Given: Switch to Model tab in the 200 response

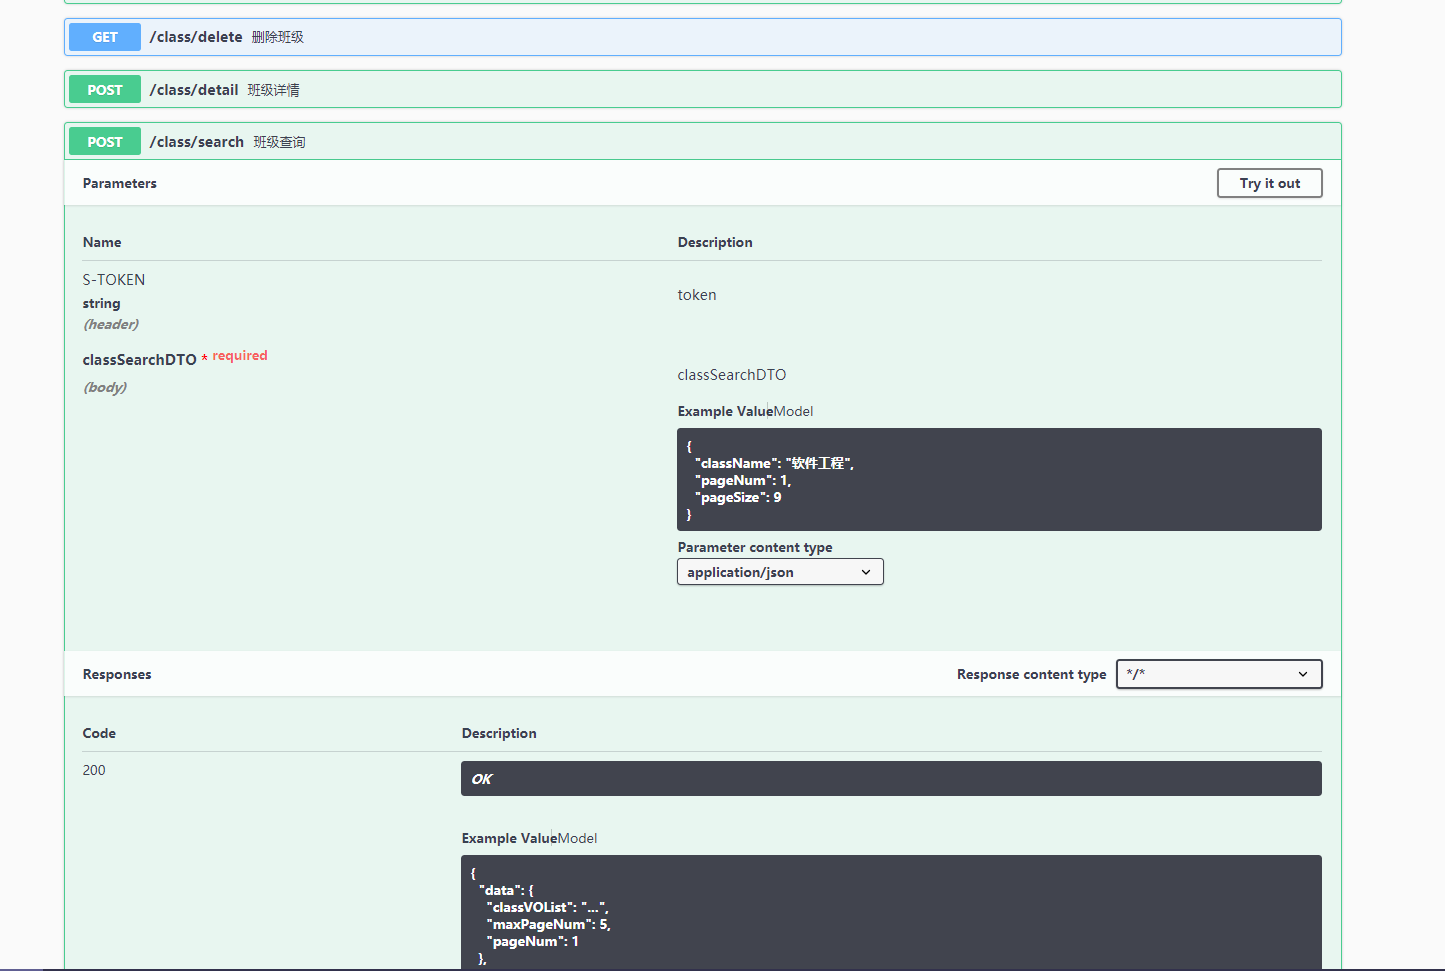Looking at the screenshot, I should 578,838.
